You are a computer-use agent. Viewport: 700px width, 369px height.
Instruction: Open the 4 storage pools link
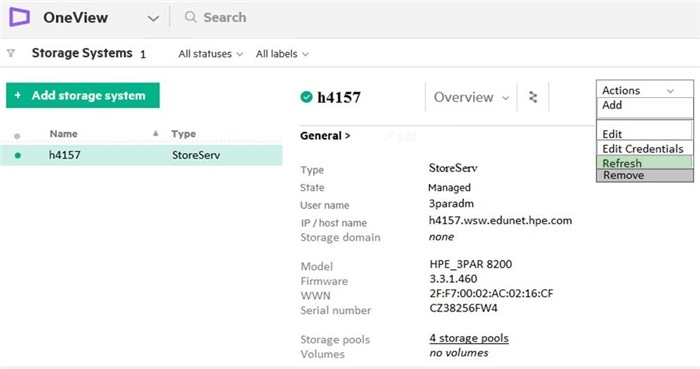(469, 338)
